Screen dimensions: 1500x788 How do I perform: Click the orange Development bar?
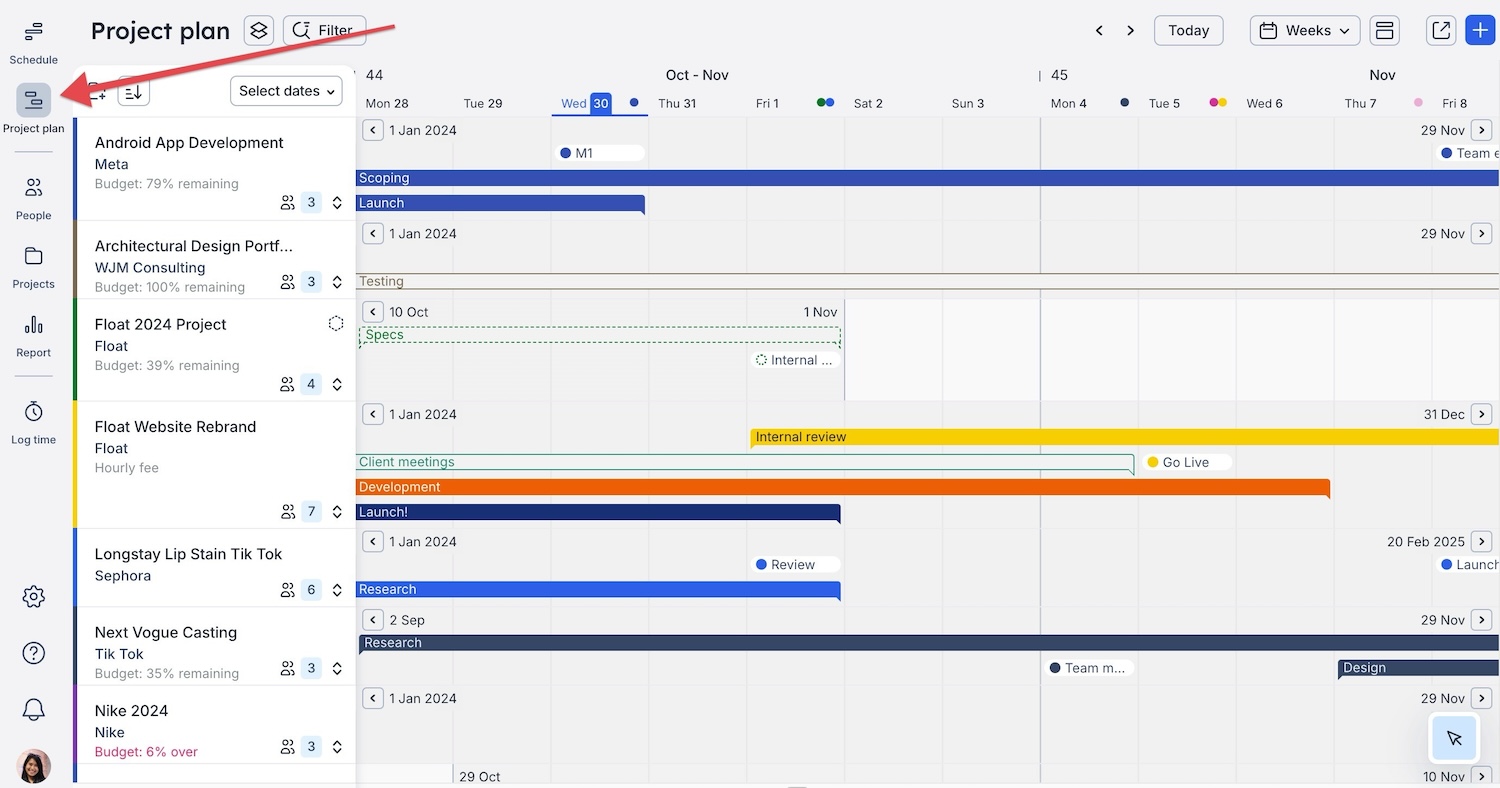[840, 487]
